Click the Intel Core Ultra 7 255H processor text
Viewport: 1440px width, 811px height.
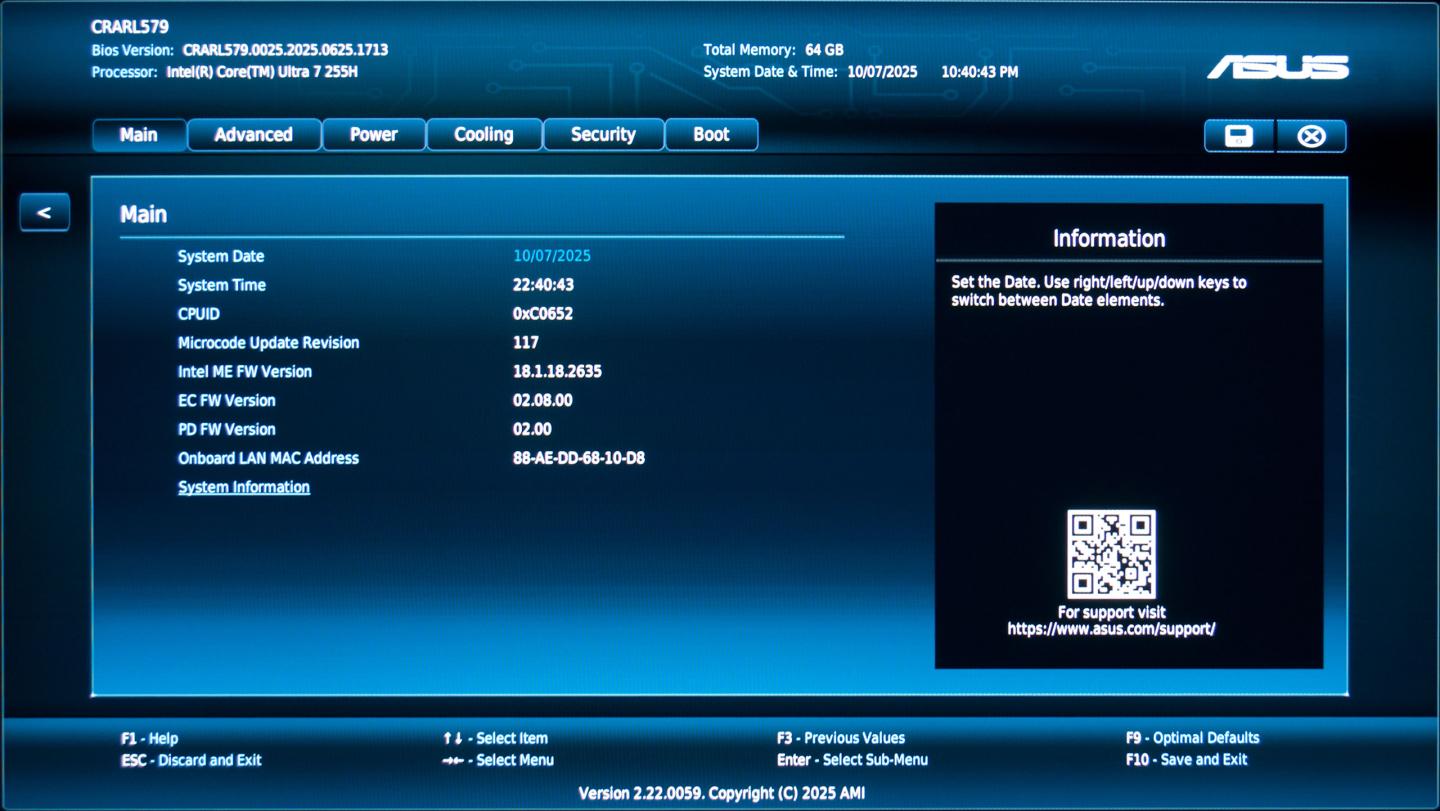[x=261, y=72]
